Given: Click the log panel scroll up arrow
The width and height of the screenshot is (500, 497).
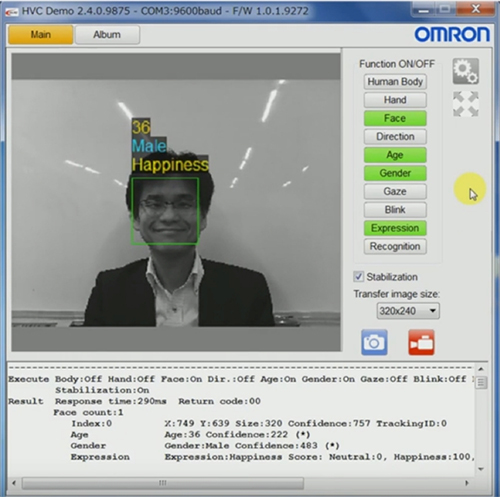Looking at the screenshot, I should (481, 369).
